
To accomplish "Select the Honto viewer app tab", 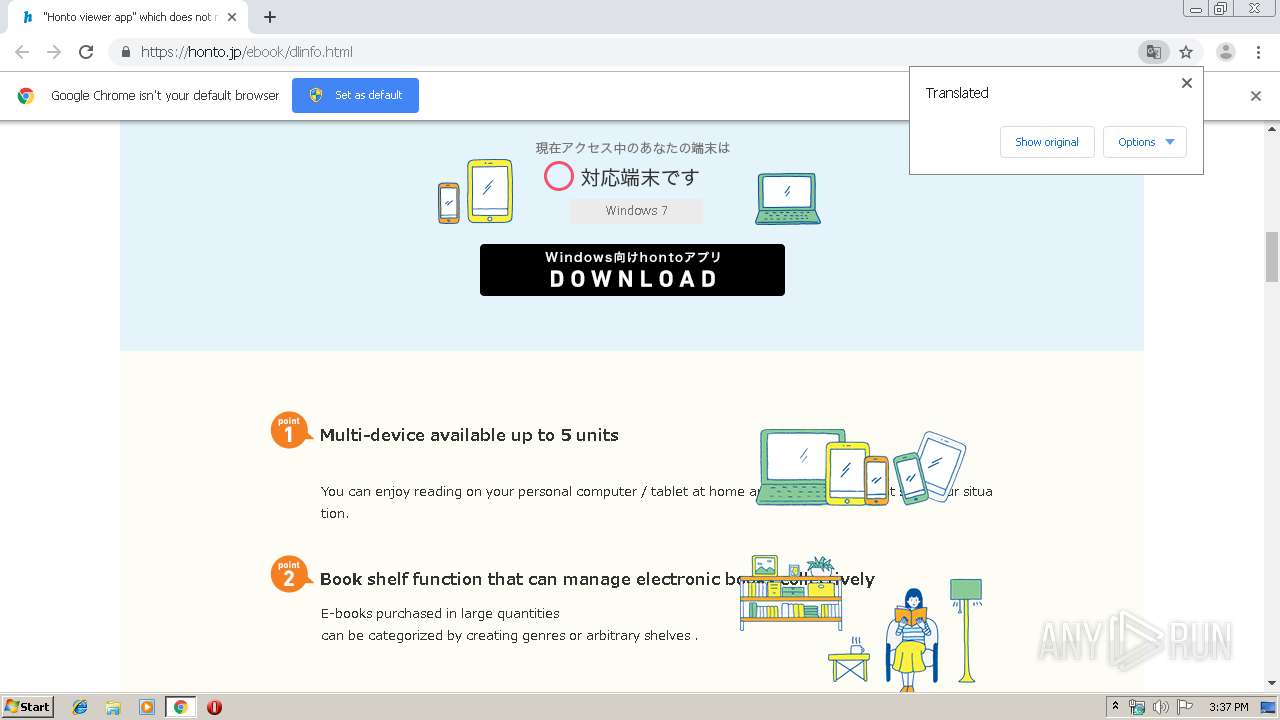I will pyautogui.click(x=126, y=17).
